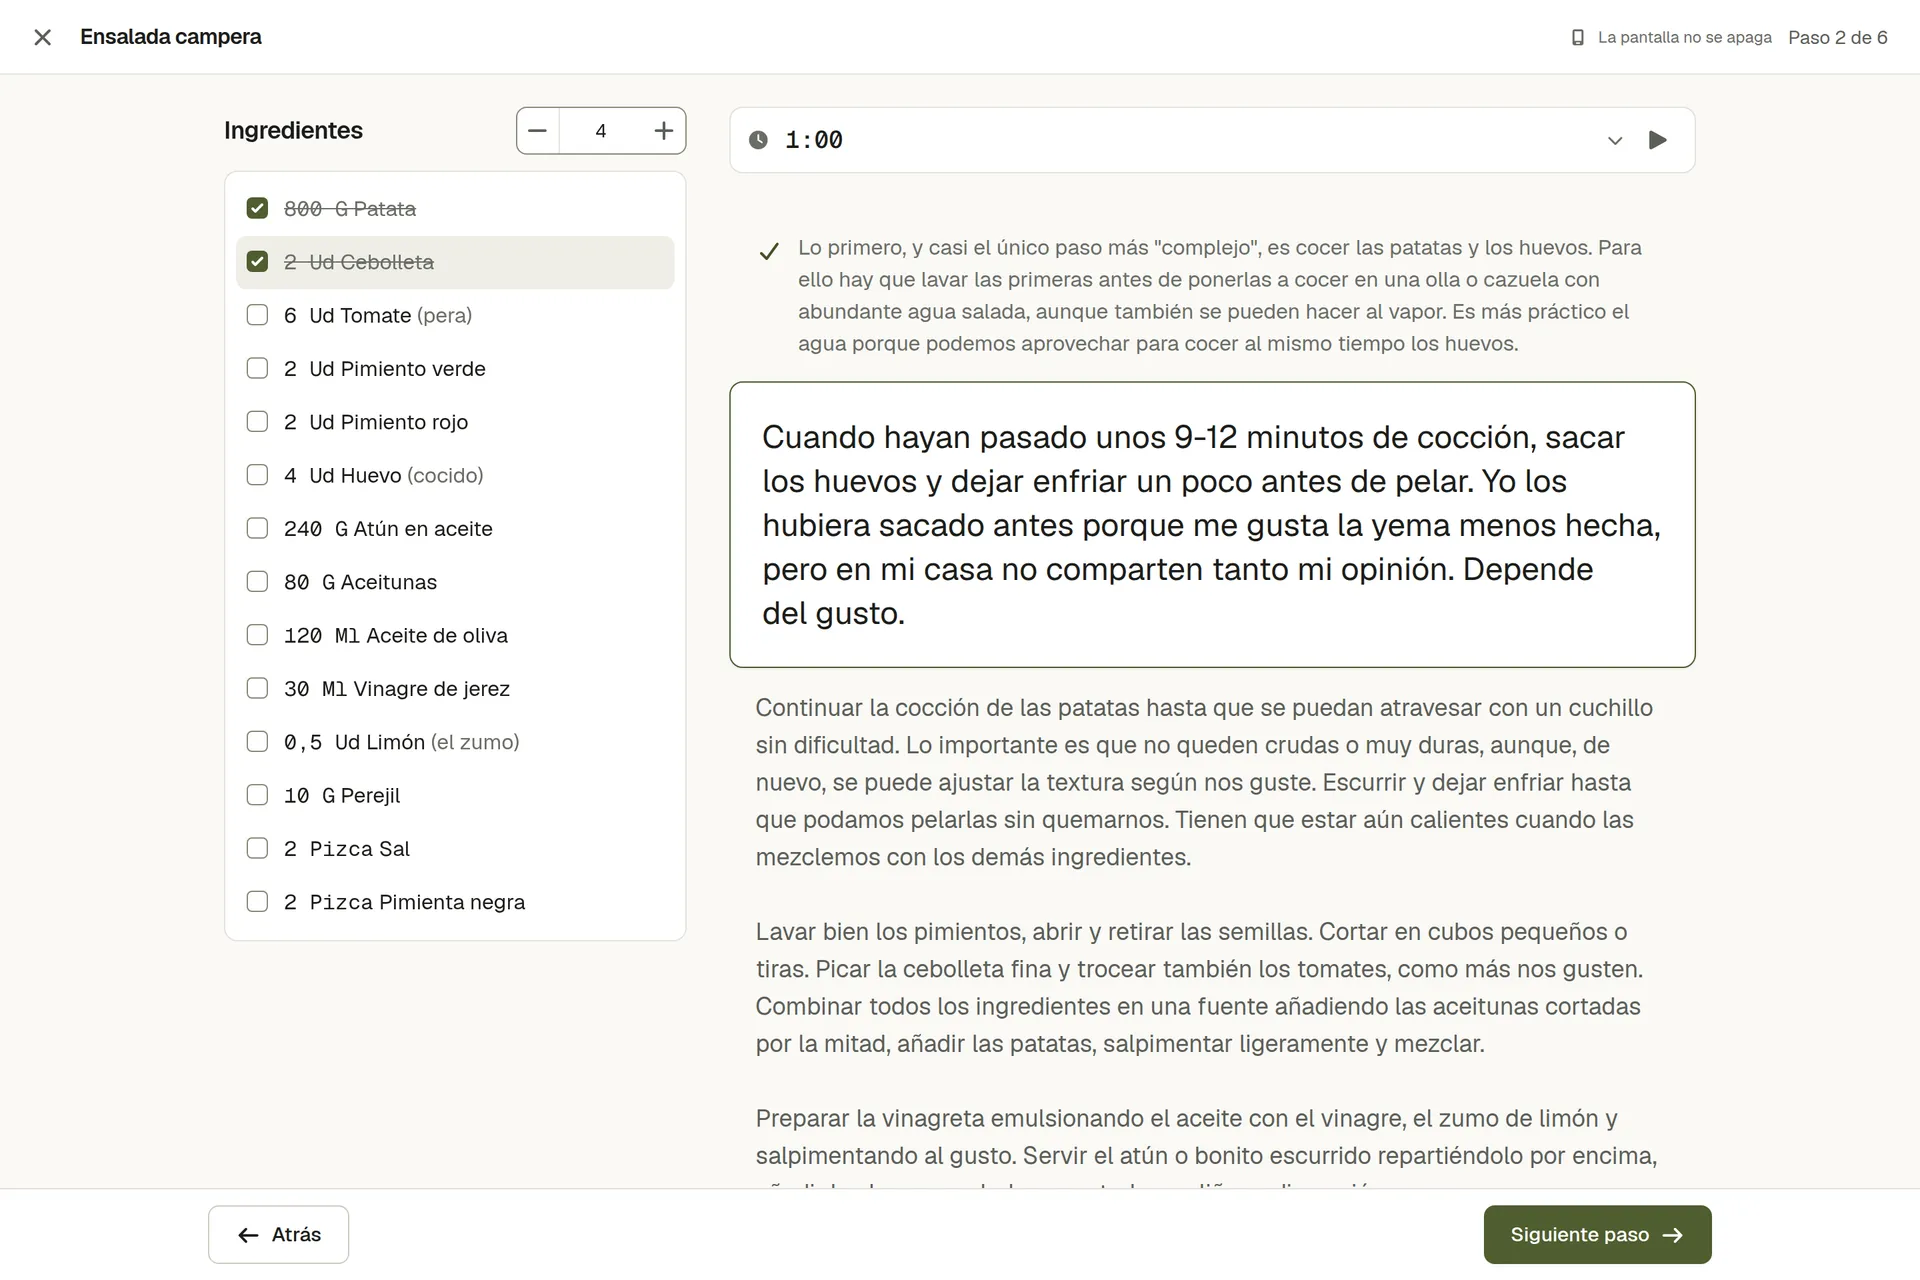Check the 6 Ud Tomate checkbox
Viewport: 1920px width, 1280px height.
click(x=257, y=315)
